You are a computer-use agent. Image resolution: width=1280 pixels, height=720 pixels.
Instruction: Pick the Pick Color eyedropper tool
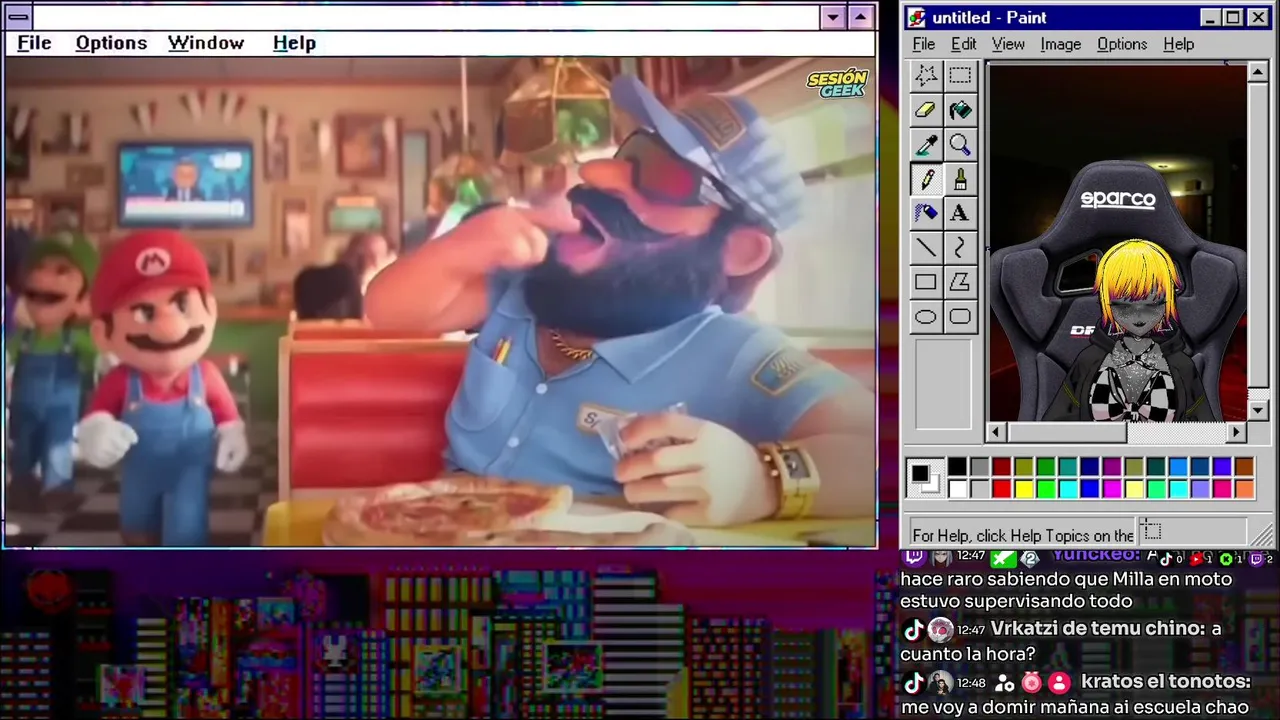[x=926, y=145]
